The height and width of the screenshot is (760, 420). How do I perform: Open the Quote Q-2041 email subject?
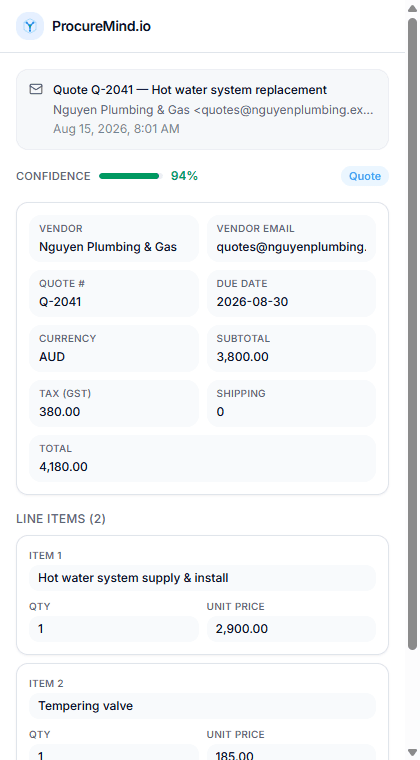pos(190,90)
